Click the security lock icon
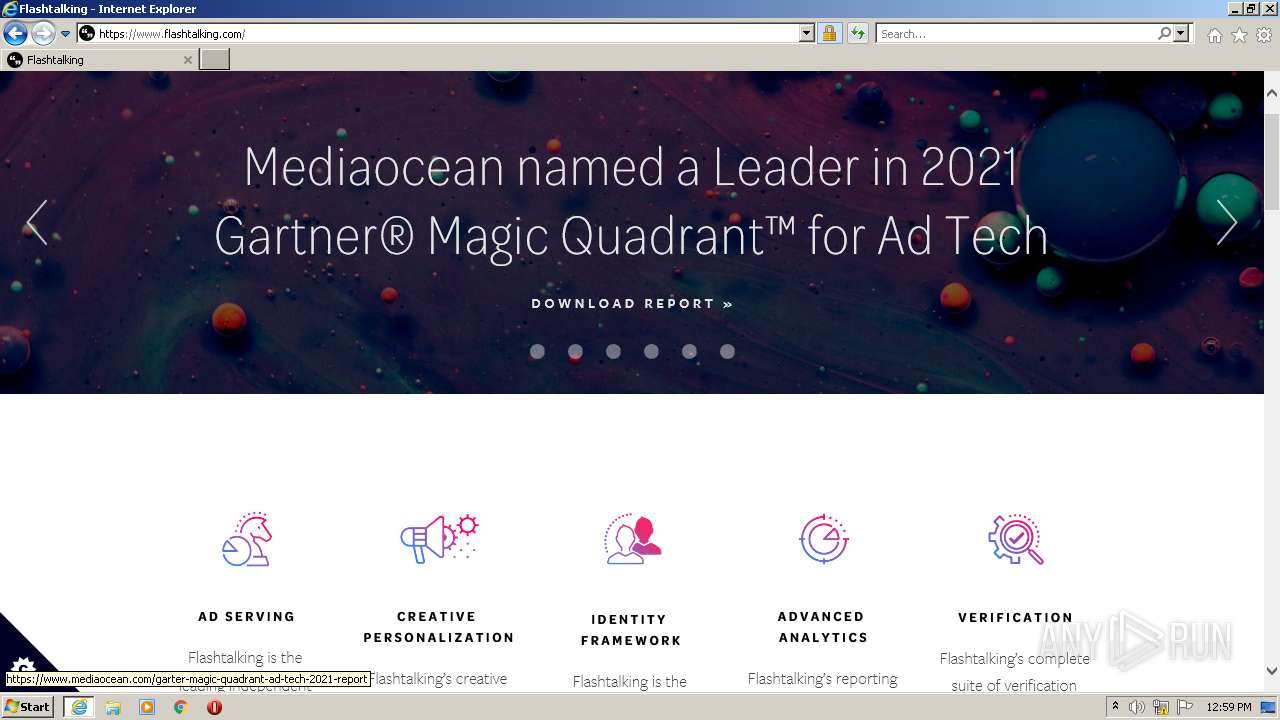The height and width of the screenshot is (720, 1280). pos(829,34)
